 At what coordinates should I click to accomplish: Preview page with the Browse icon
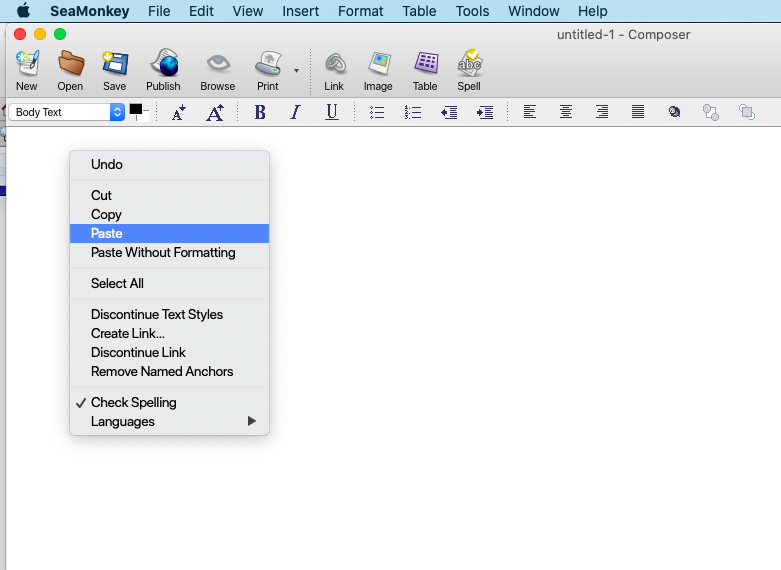[x=218, y=63]
